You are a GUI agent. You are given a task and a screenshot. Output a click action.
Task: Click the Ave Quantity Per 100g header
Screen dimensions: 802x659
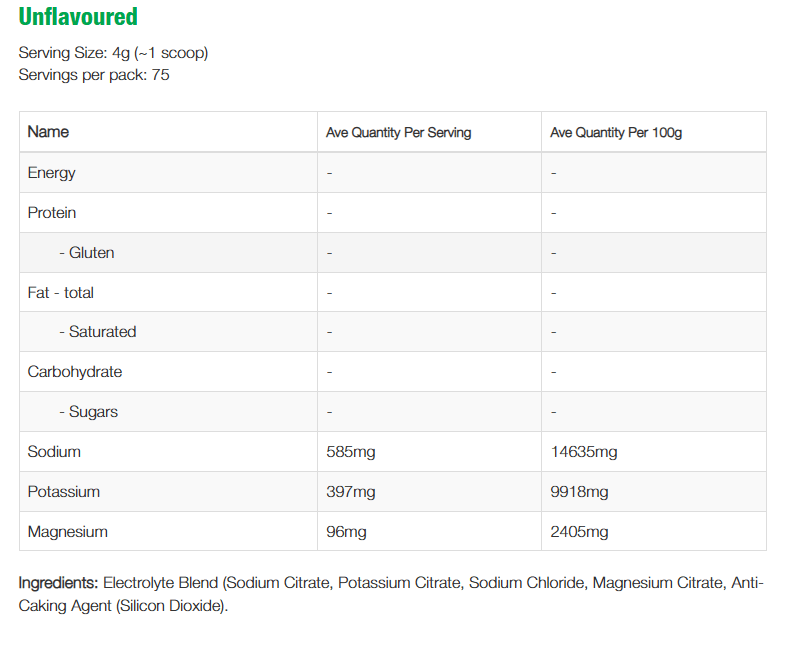(616, 132)
